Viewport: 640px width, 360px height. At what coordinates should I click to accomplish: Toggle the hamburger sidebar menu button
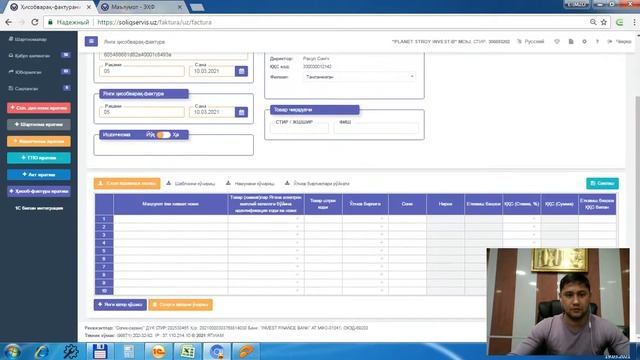tap(91, 41)
